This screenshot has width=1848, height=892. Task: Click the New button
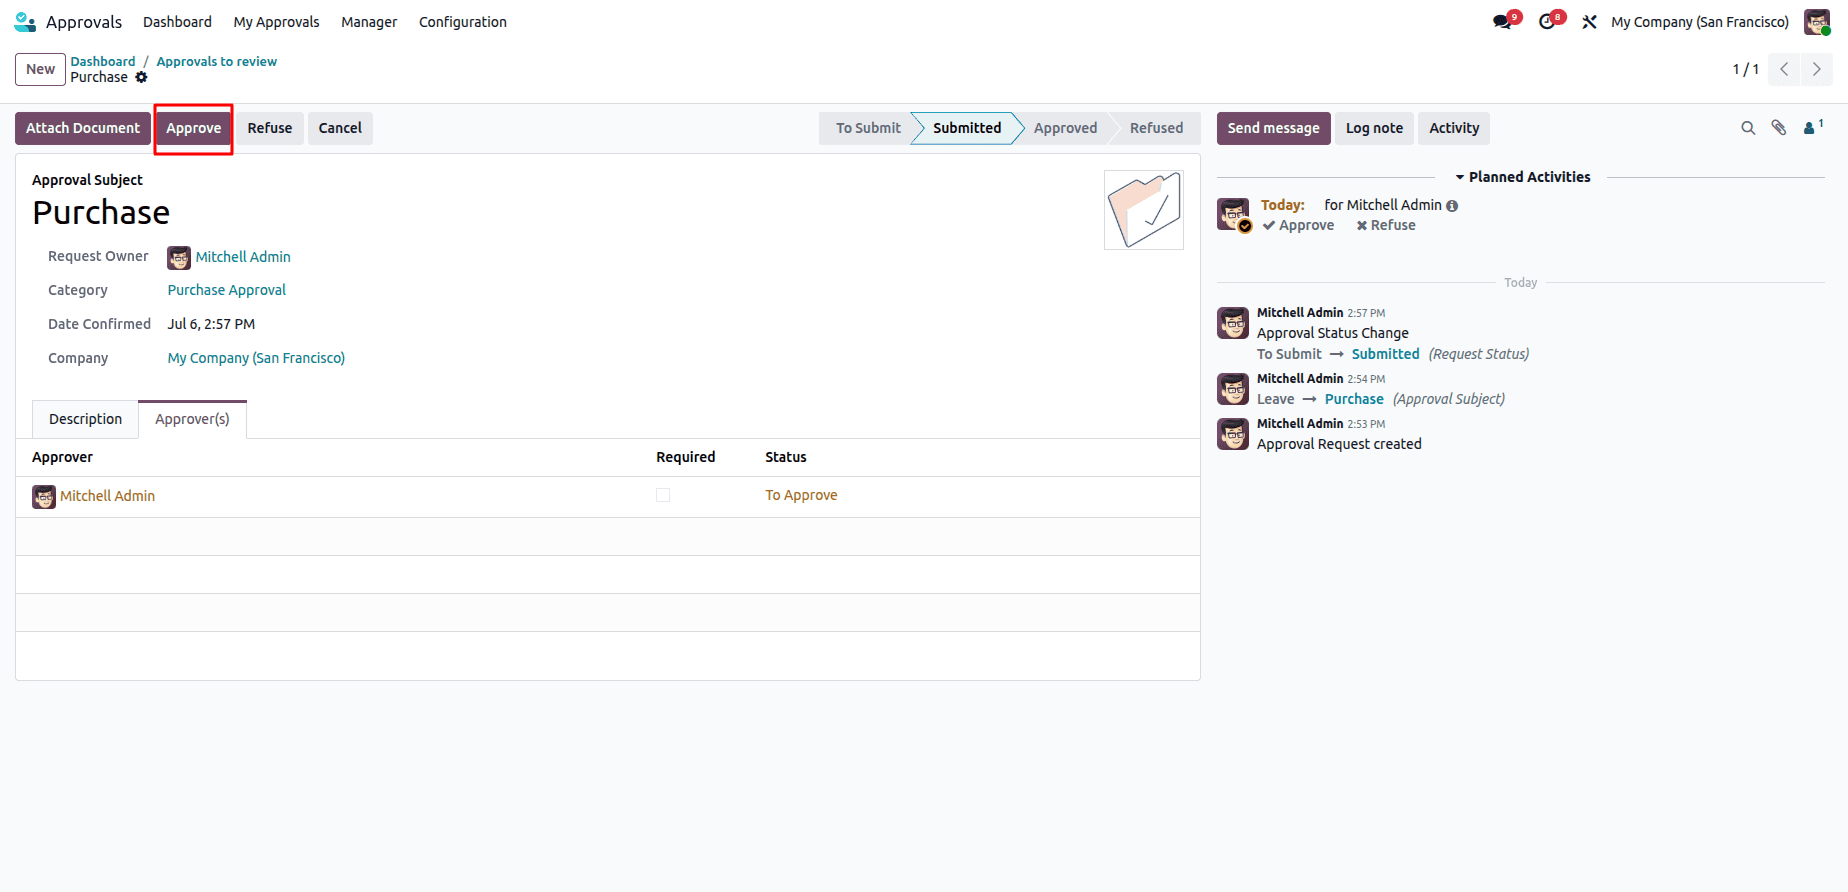pyautogui.click(x=40, y=69)
